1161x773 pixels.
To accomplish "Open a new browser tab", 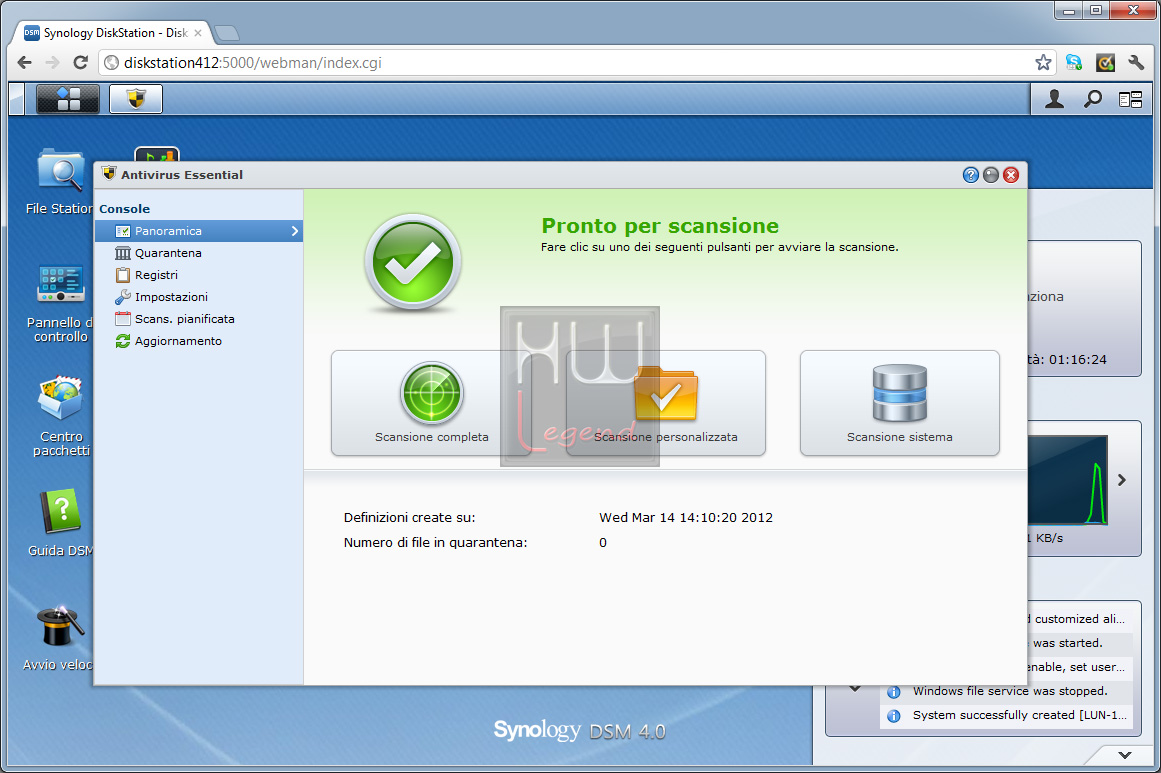I will tap(226, 33).
